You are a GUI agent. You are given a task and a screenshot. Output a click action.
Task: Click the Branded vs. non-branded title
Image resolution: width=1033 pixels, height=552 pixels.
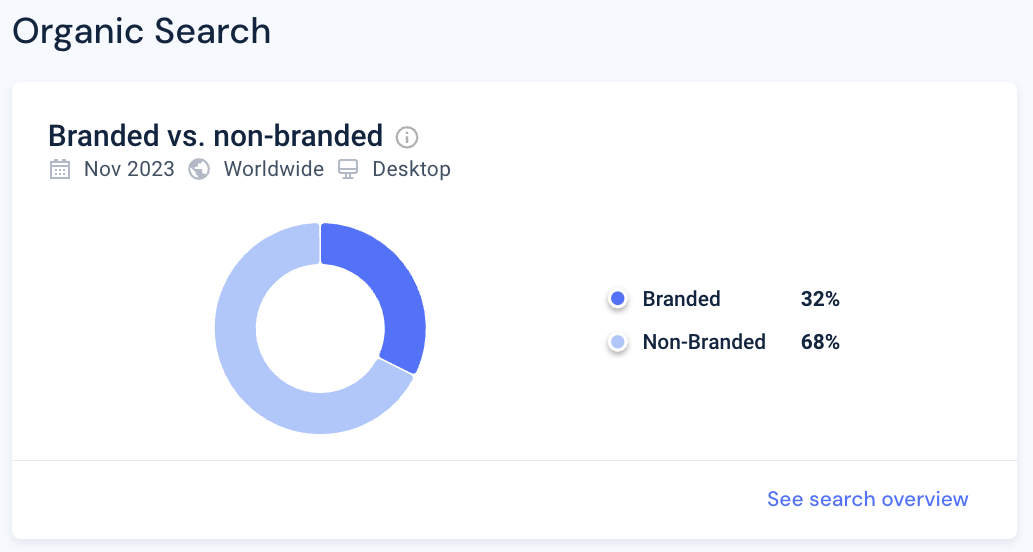click(215, 136)
